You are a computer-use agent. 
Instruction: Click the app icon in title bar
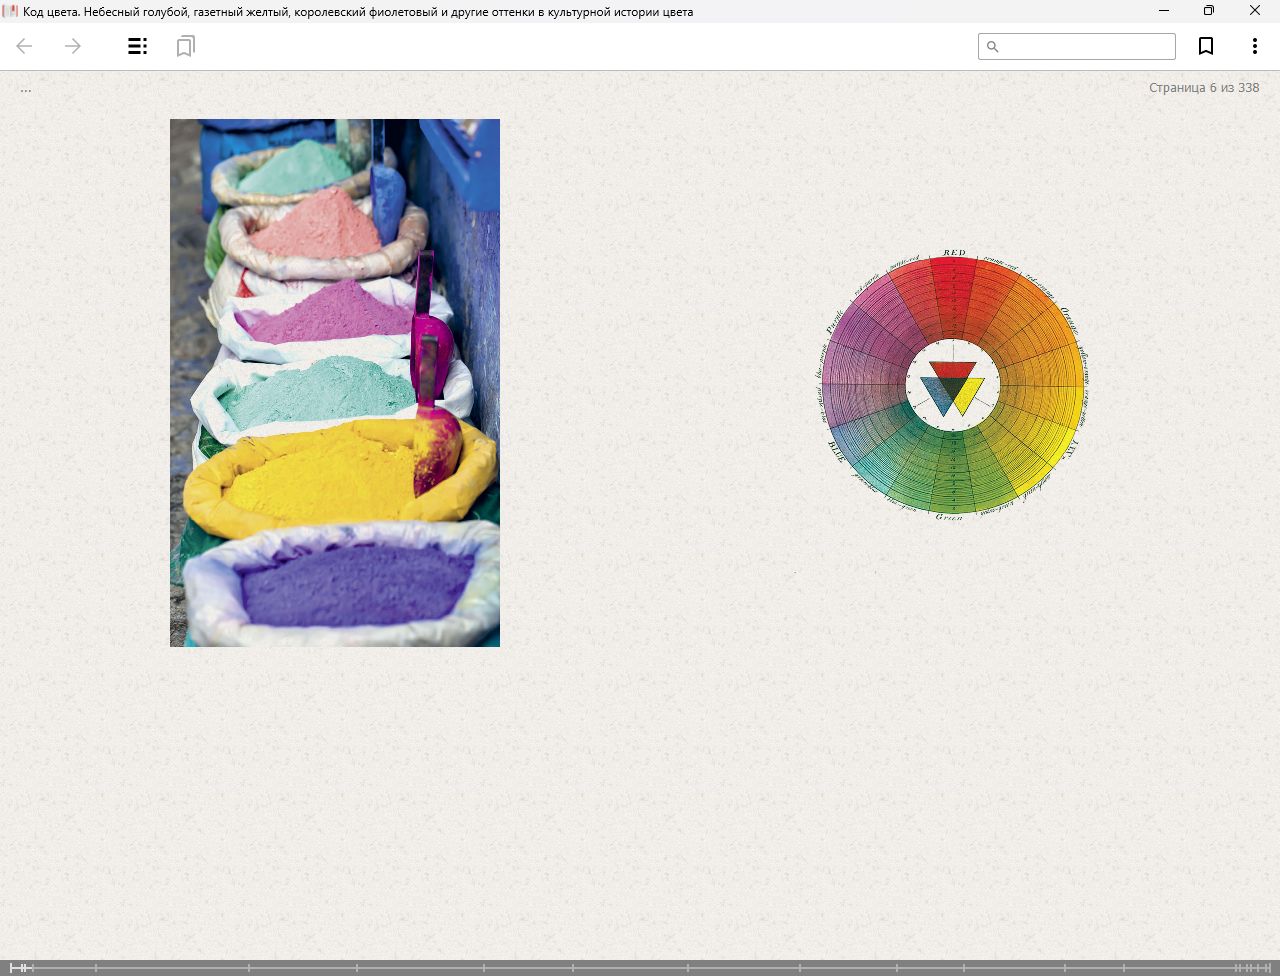[10, 11]
